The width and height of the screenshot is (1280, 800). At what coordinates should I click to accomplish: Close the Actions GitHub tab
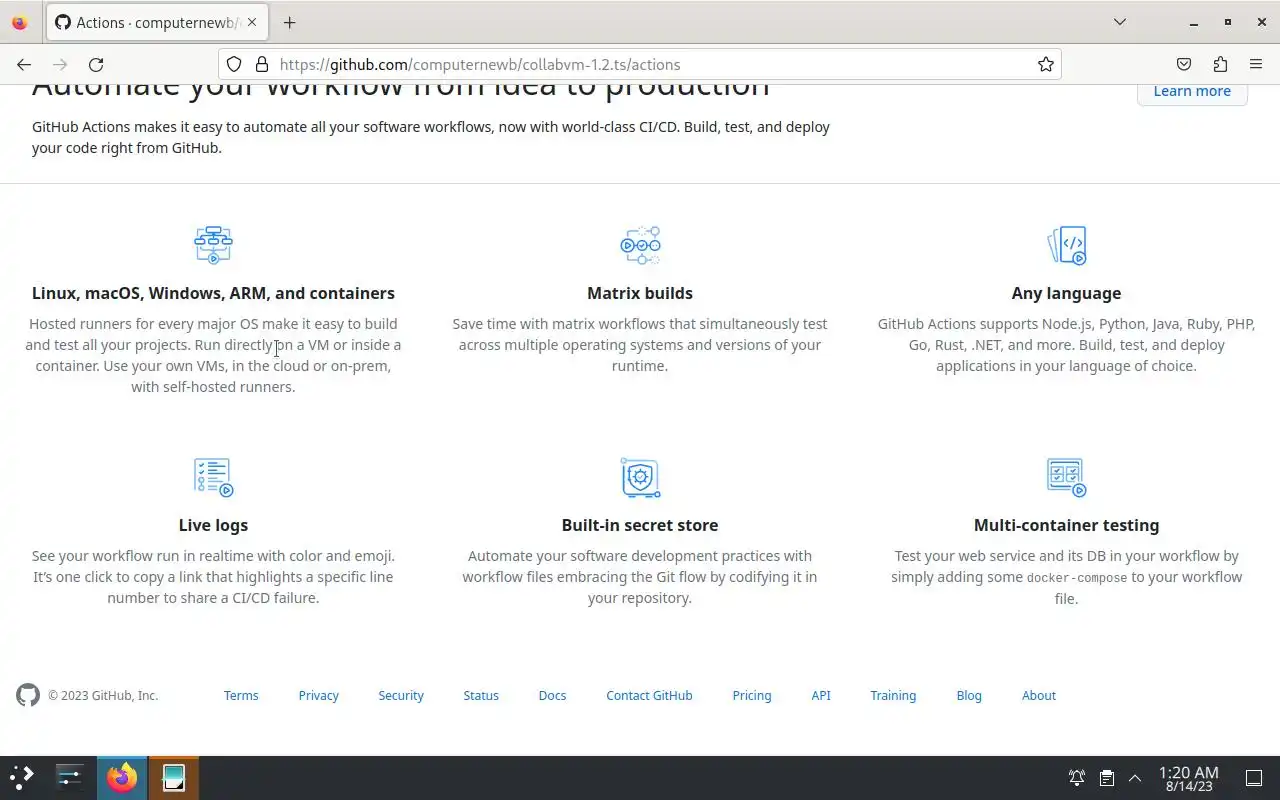[251, 22]
